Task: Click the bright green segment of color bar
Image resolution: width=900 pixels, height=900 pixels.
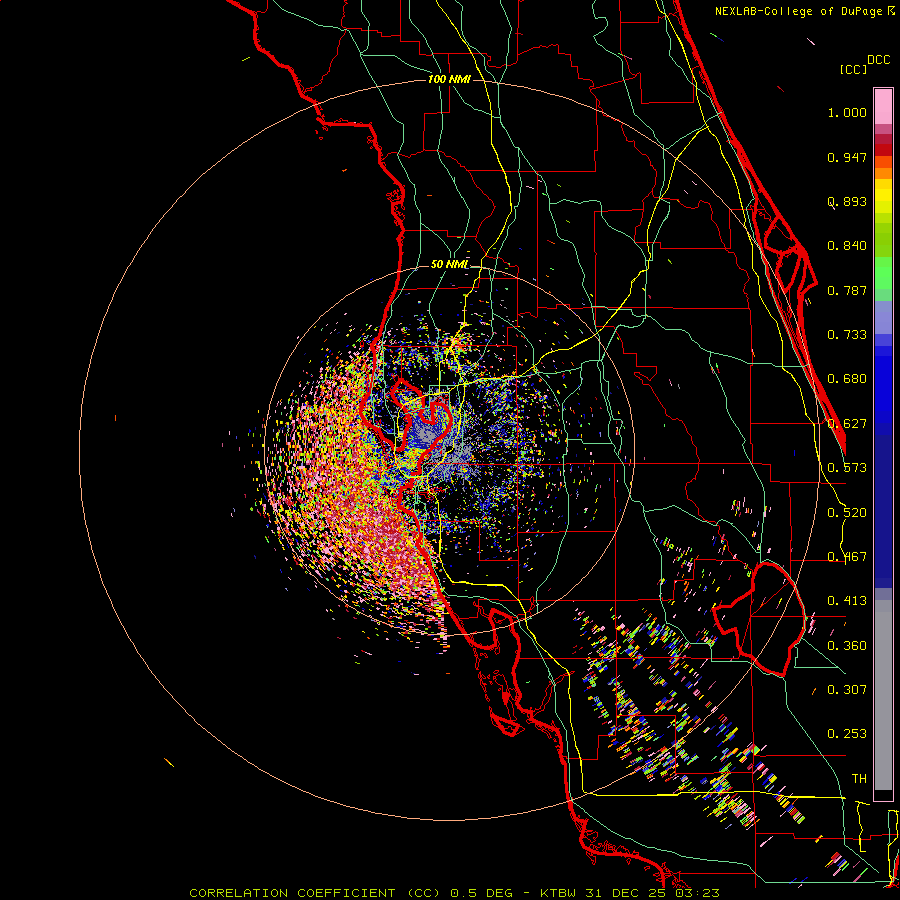Action: [x=883, y=273]
